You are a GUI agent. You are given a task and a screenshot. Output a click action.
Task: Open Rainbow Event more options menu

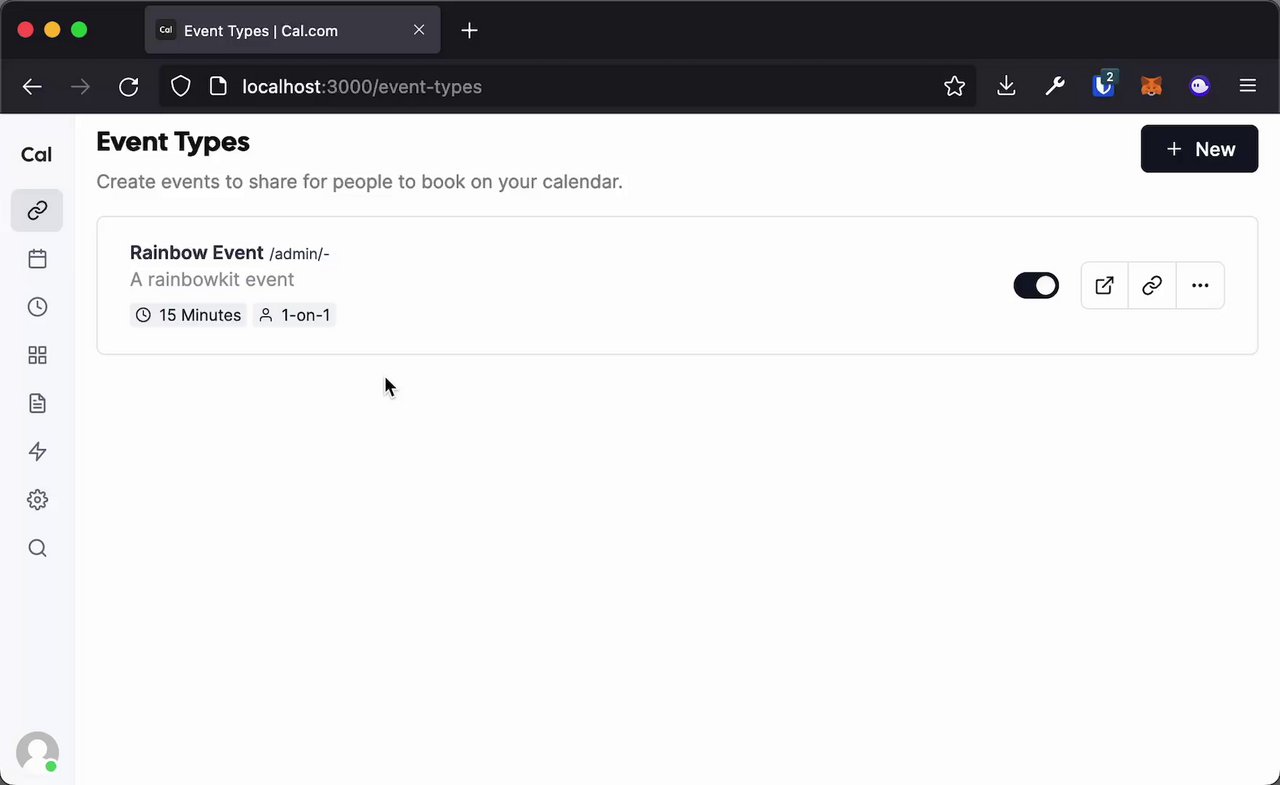point(1200,286)
